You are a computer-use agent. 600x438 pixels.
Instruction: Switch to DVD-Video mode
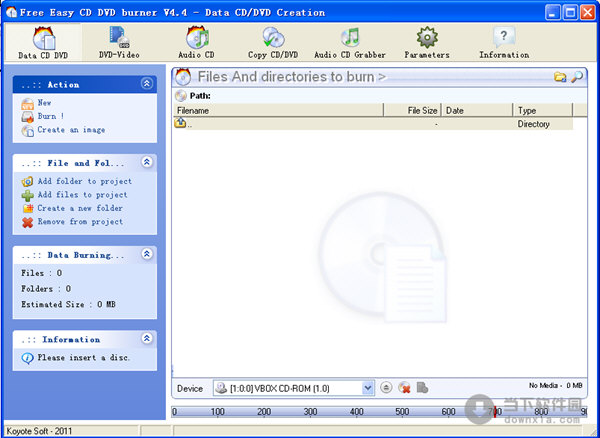[119, 42]
